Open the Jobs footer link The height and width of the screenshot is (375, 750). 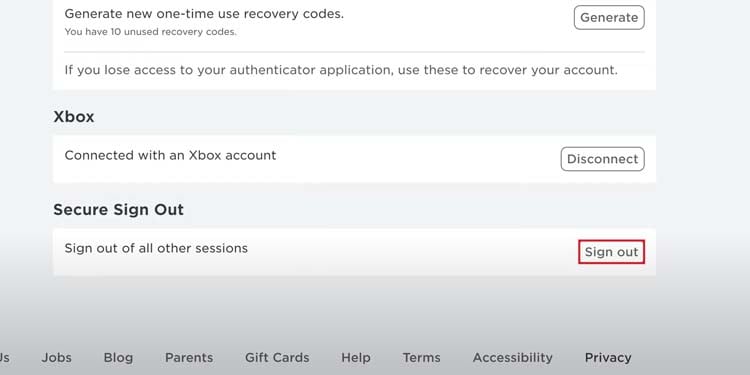(56, 358)
